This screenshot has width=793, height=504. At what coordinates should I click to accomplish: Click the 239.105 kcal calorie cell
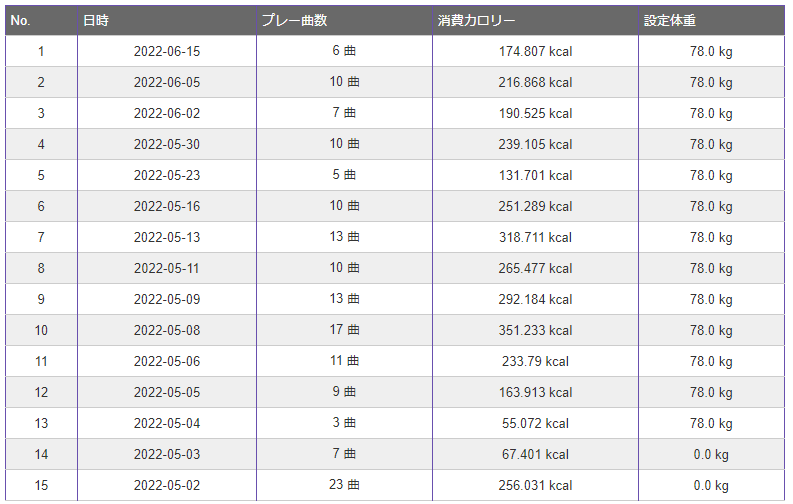[x=536, y=144]
